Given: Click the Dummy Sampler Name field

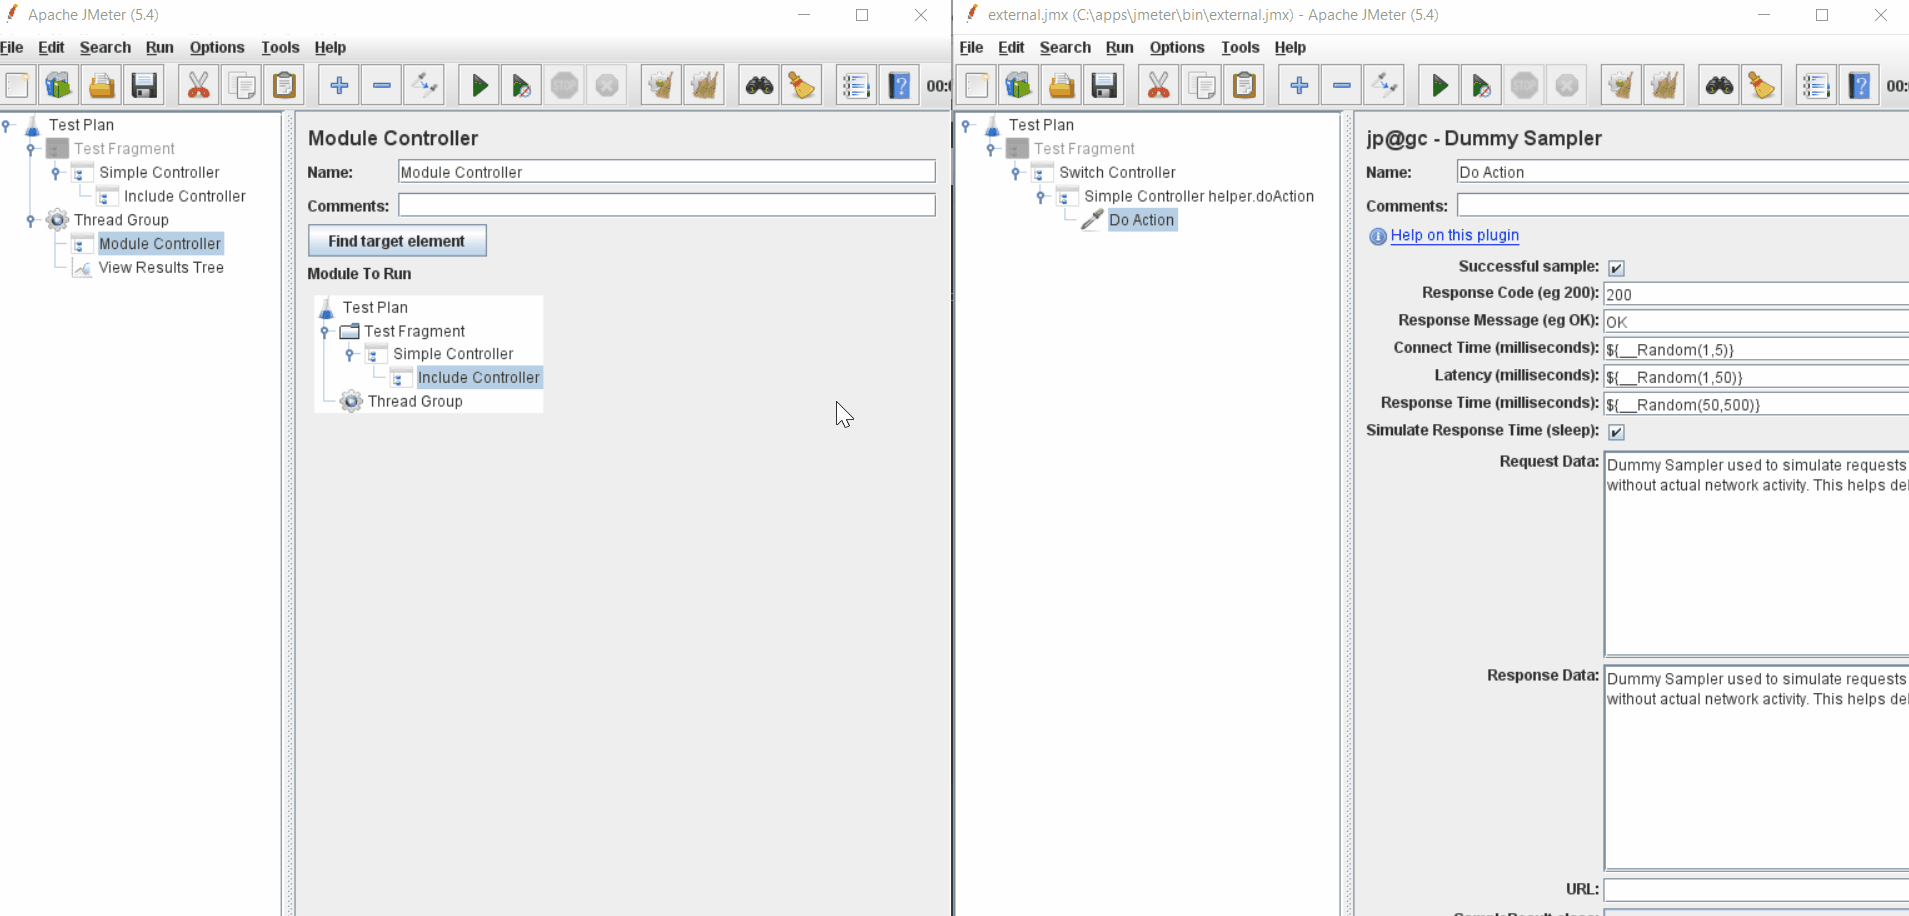Looking at the screenshot, I should click(1683, 172).
